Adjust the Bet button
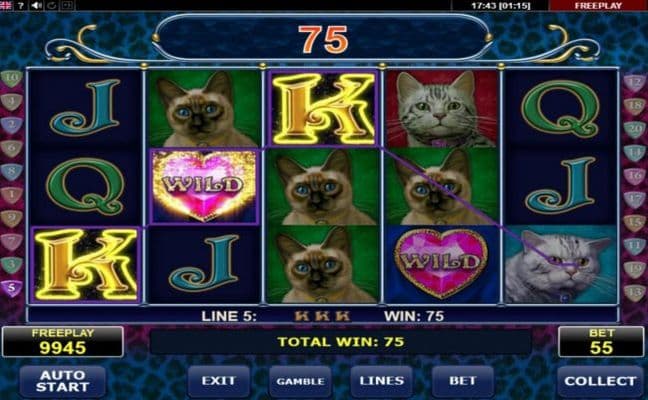The width and height of the screenshot is (648, 400). 463,381
